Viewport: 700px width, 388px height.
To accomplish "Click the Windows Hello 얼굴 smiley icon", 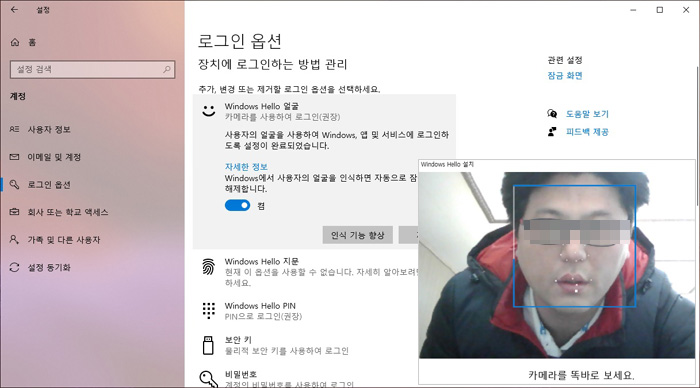I will click(x=208, y=110).
